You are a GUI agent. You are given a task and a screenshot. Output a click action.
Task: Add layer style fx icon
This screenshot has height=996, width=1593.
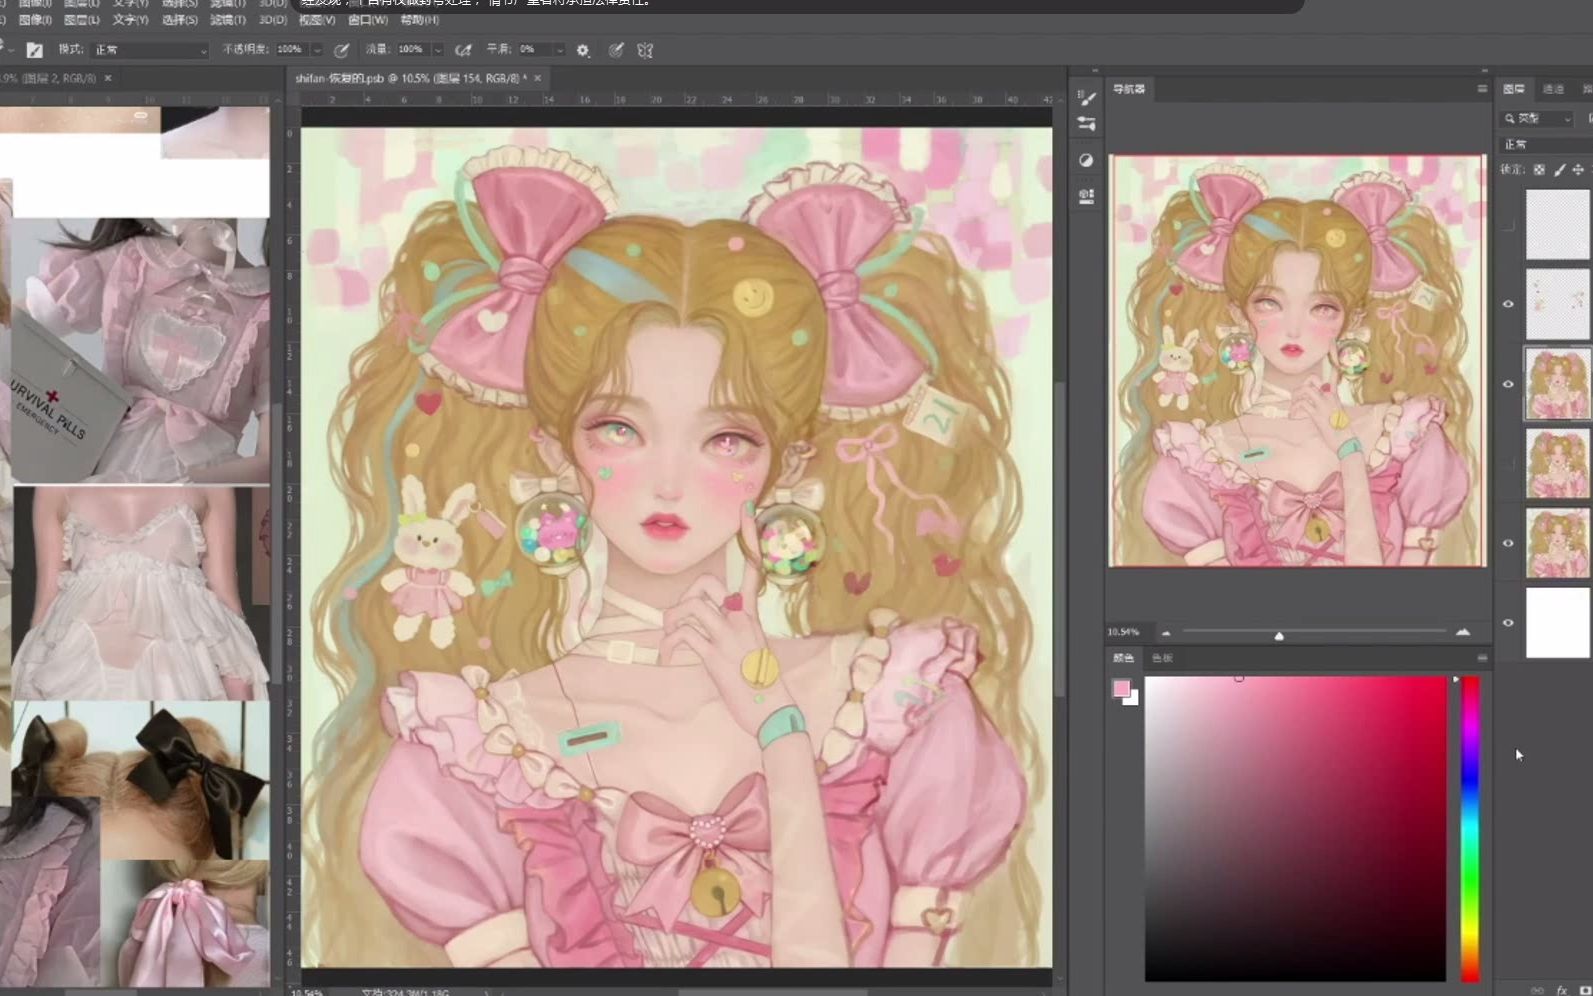pos(1562,990)
